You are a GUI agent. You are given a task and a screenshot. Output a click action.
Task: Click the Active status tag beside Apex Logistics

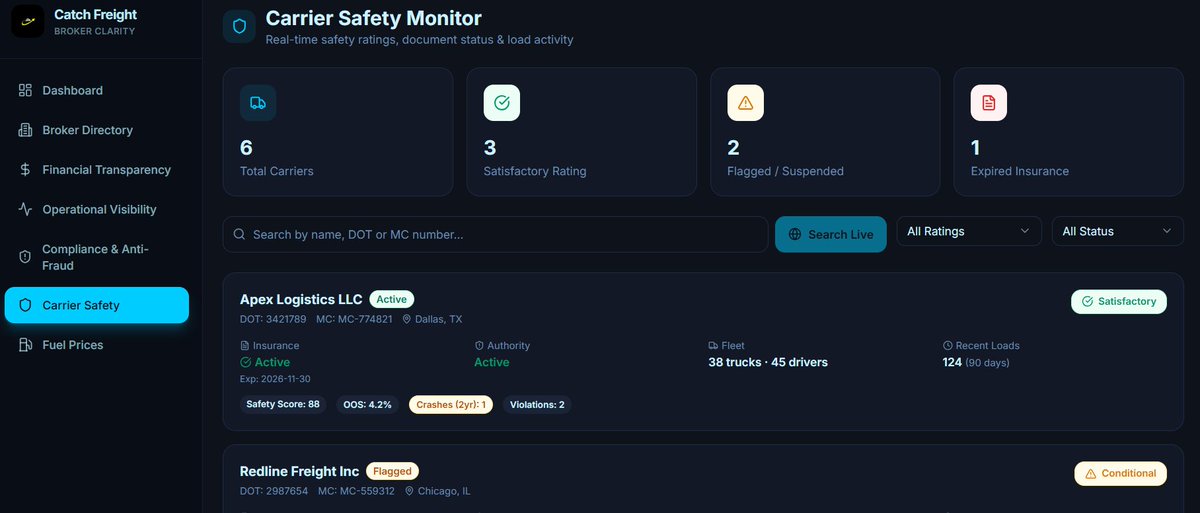391,299
